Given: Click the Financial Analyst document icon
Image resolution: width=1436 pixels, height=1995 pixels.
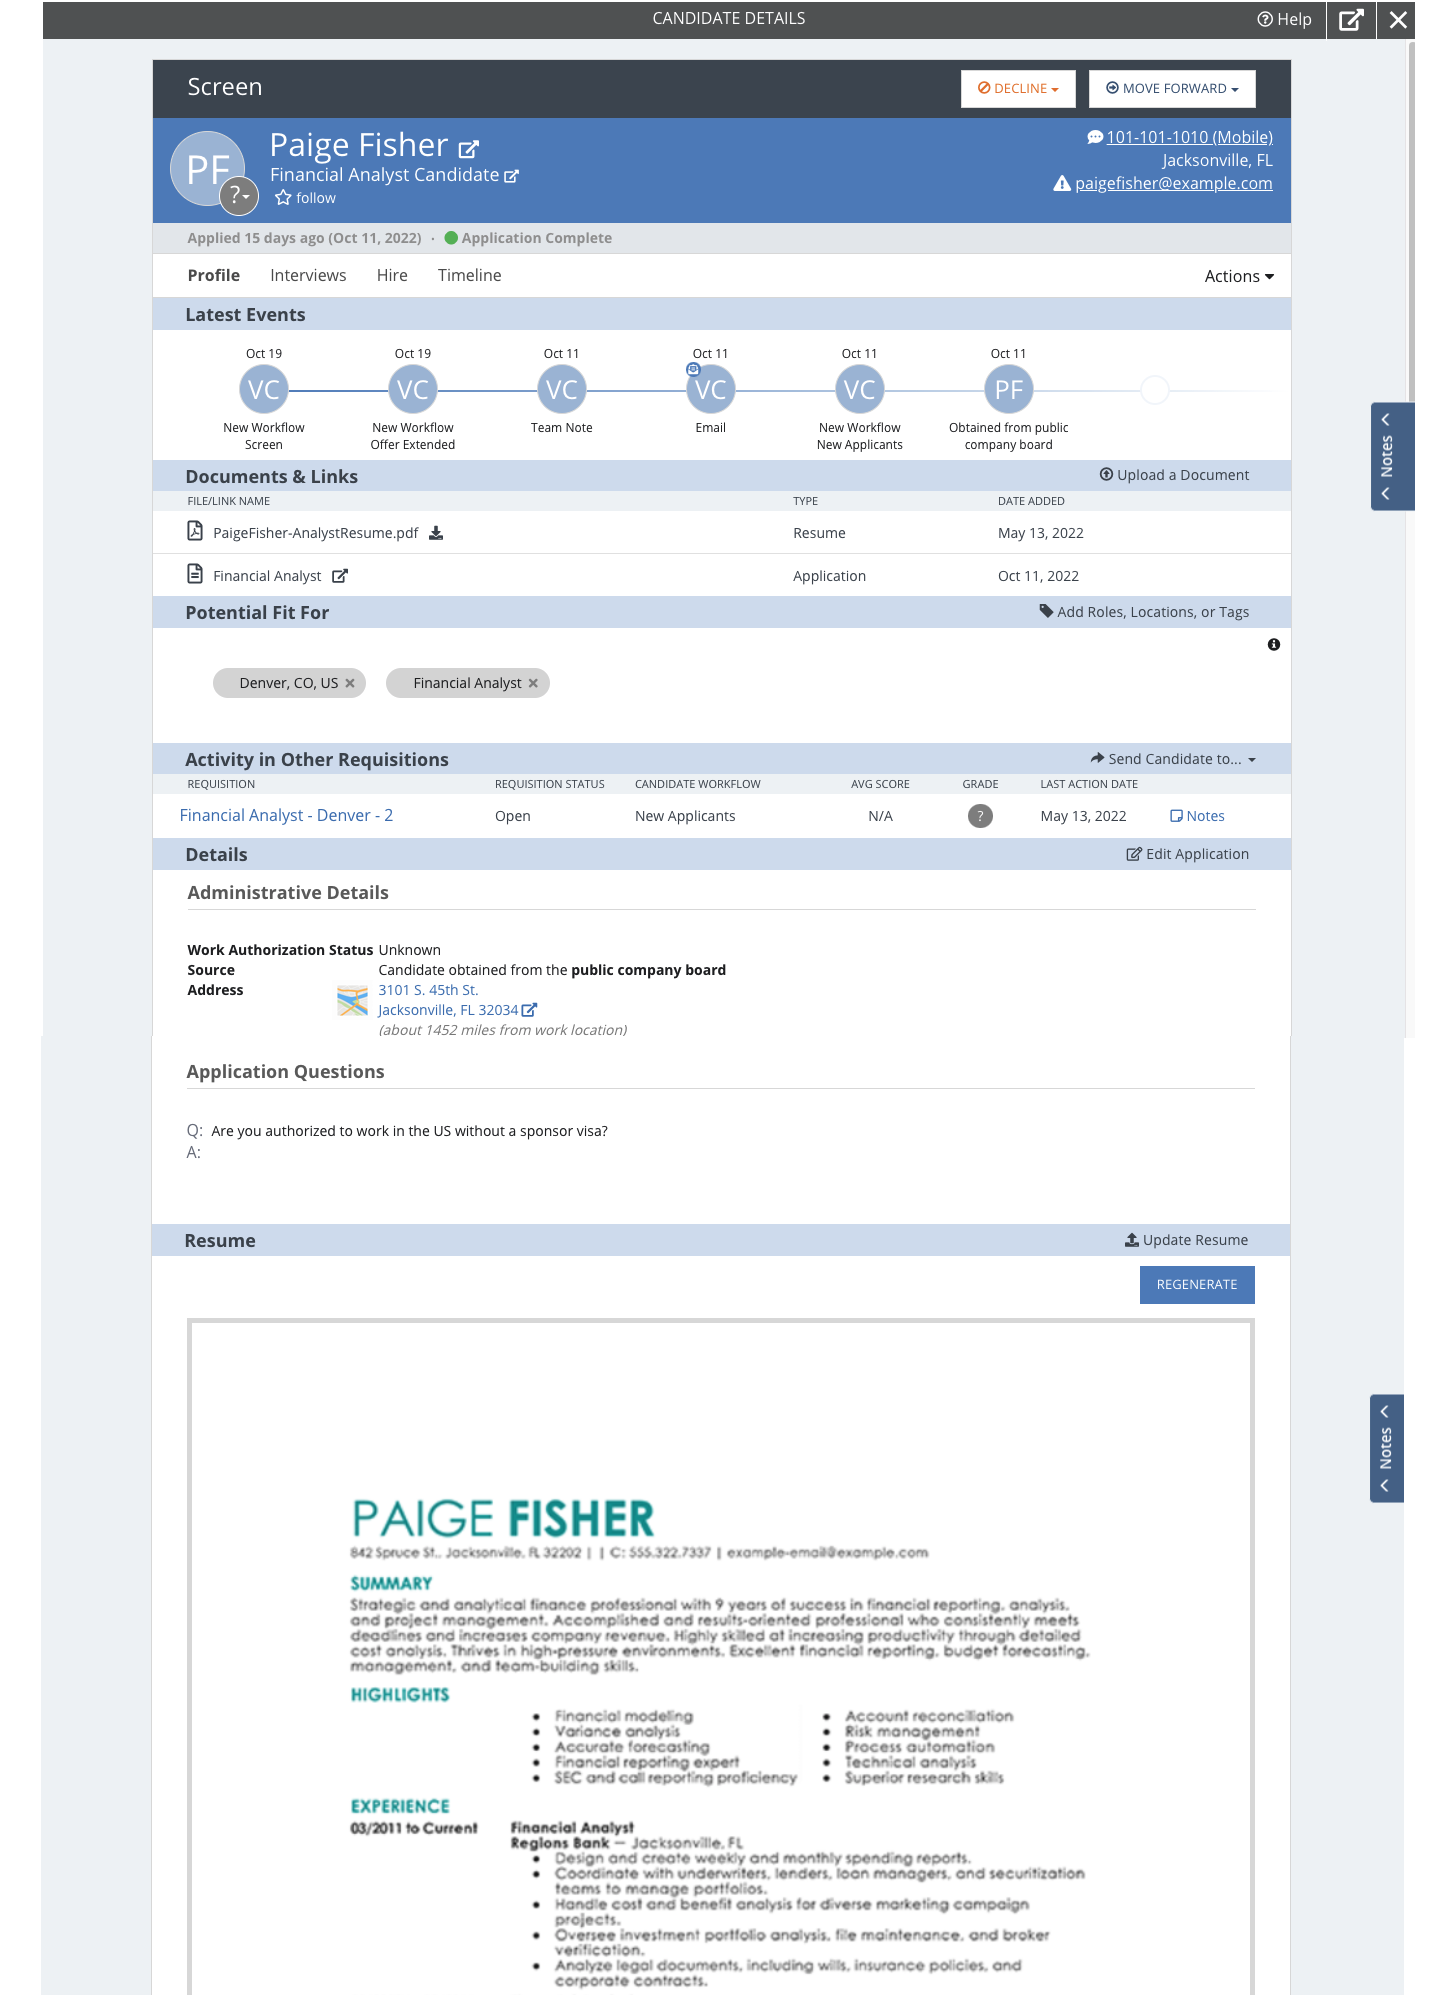Looking at the screenshot, I should pos(195,574).
